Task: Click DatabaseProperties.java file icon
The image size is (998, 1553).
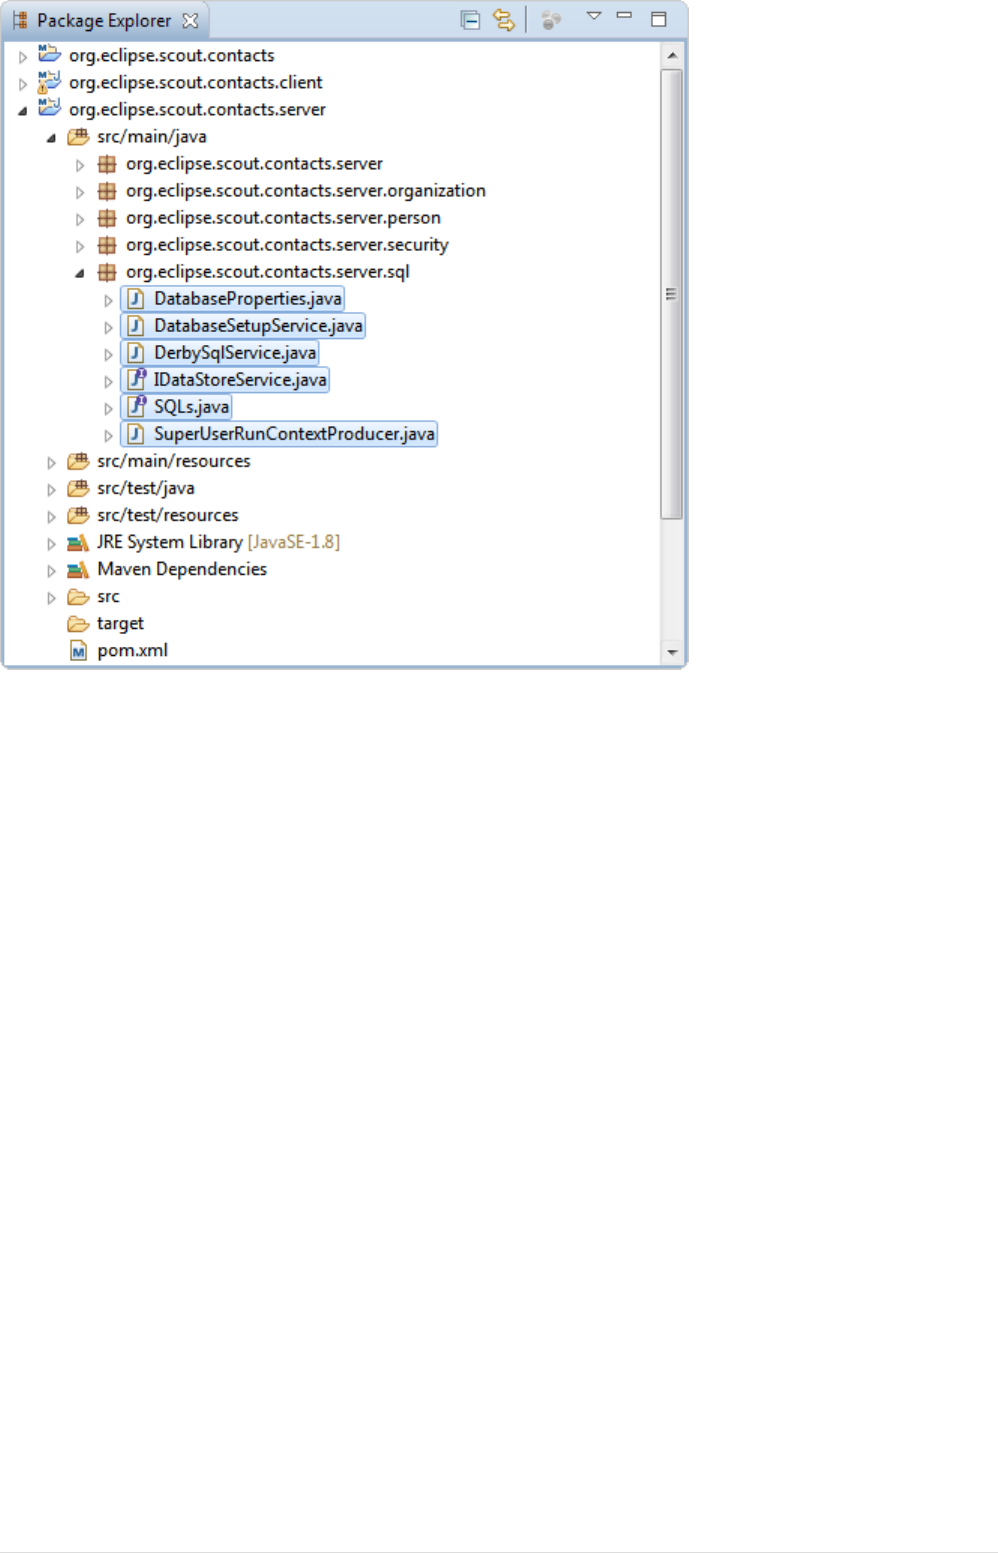Action: pos(136,298)
